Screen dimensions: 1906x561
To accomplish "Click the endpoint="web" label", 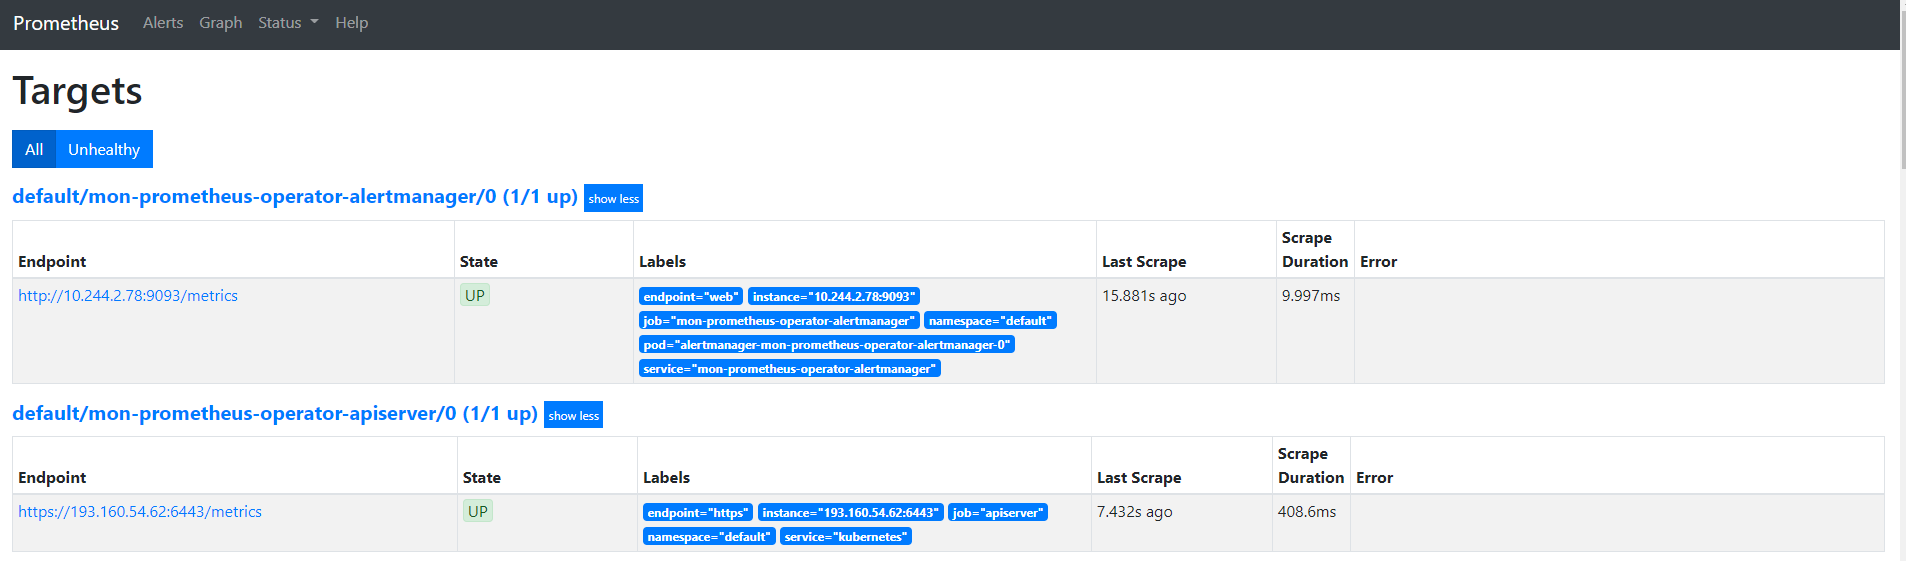I will (x=691, y=296).
